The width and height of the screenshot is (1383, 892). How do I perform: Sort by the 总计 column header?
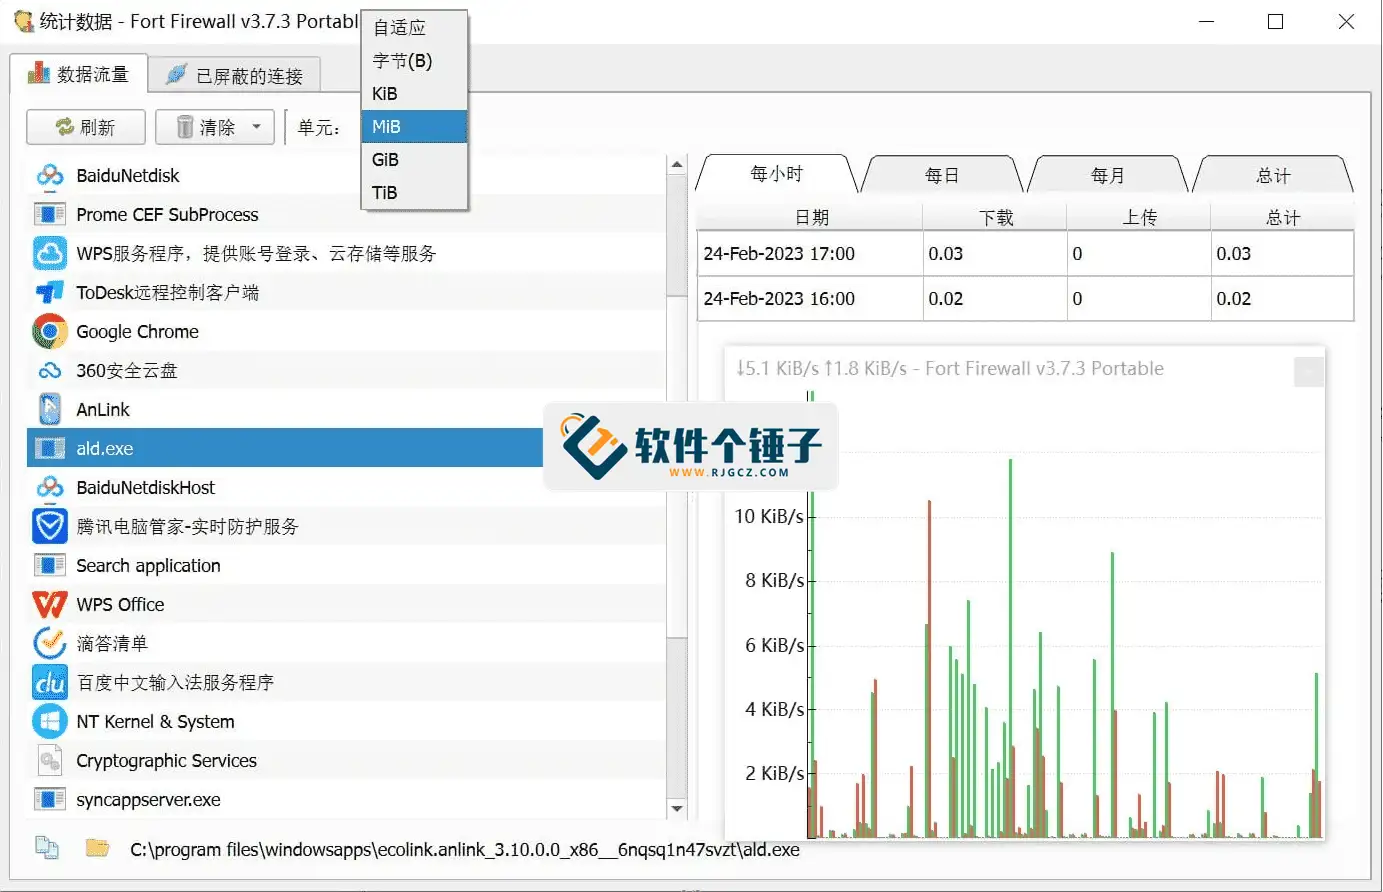coord(1283,217)
